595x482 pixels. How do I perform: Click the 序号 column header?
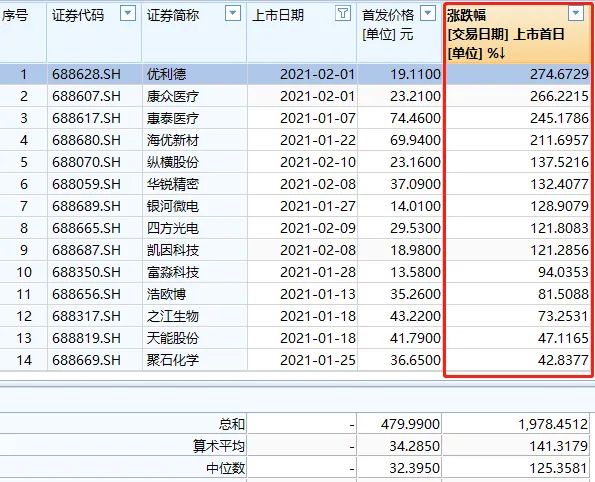click(14, 16)
